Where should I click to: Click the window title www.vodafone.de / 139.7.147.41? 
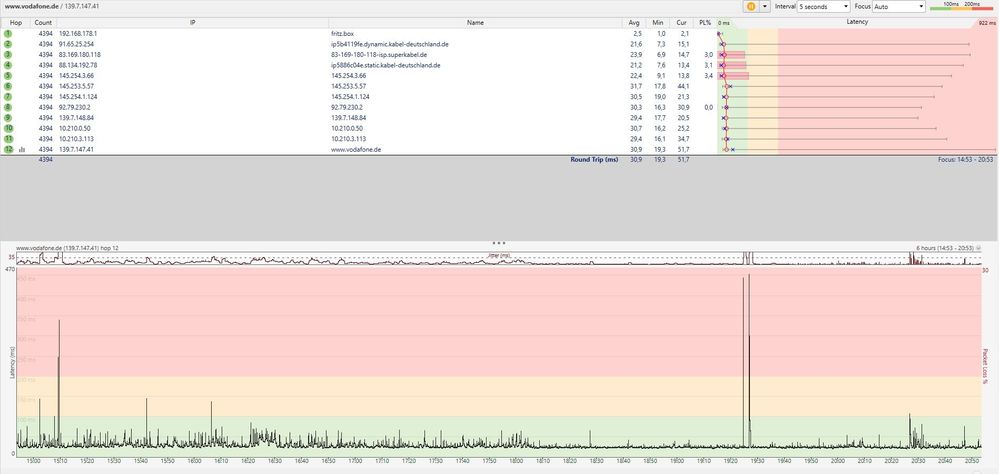[52, 6]
